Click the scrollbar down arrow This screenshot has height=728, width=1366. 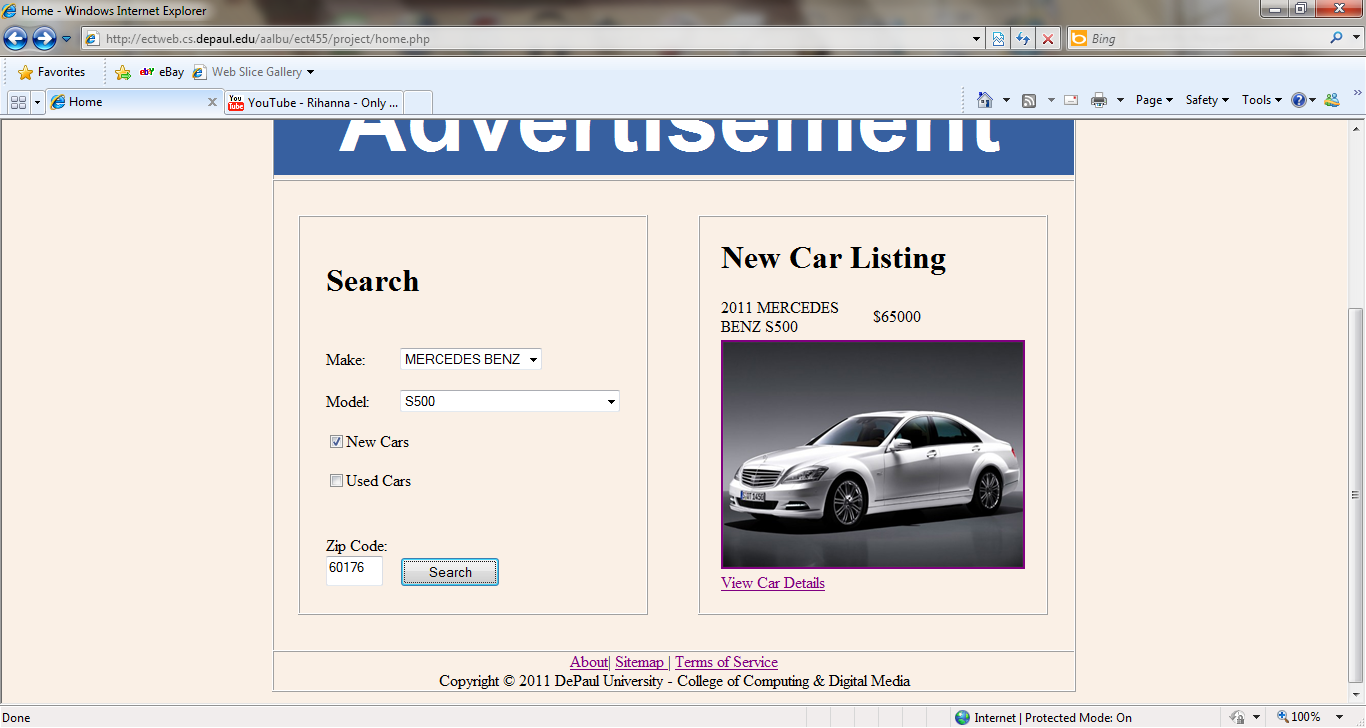(1356, 697)
